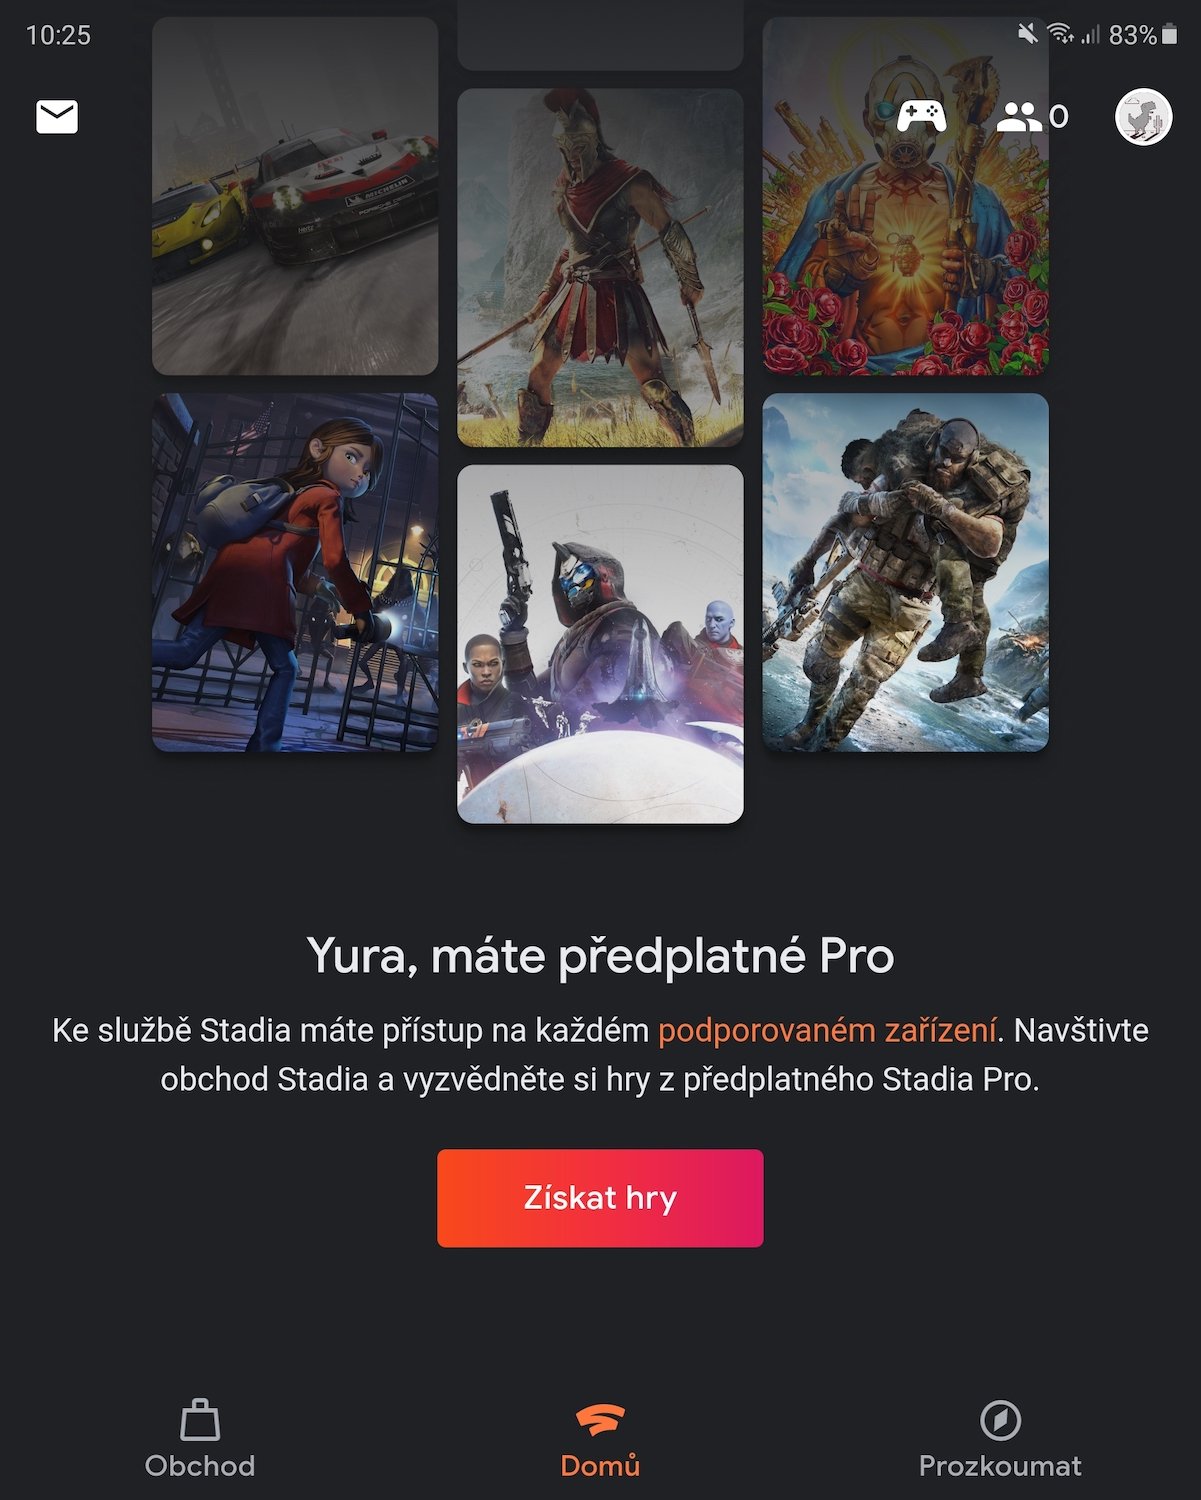Viewport: 1201px width, 1500px height.
Task: Tap the Wi-Fi status icon
Action: pos(1060,35)
